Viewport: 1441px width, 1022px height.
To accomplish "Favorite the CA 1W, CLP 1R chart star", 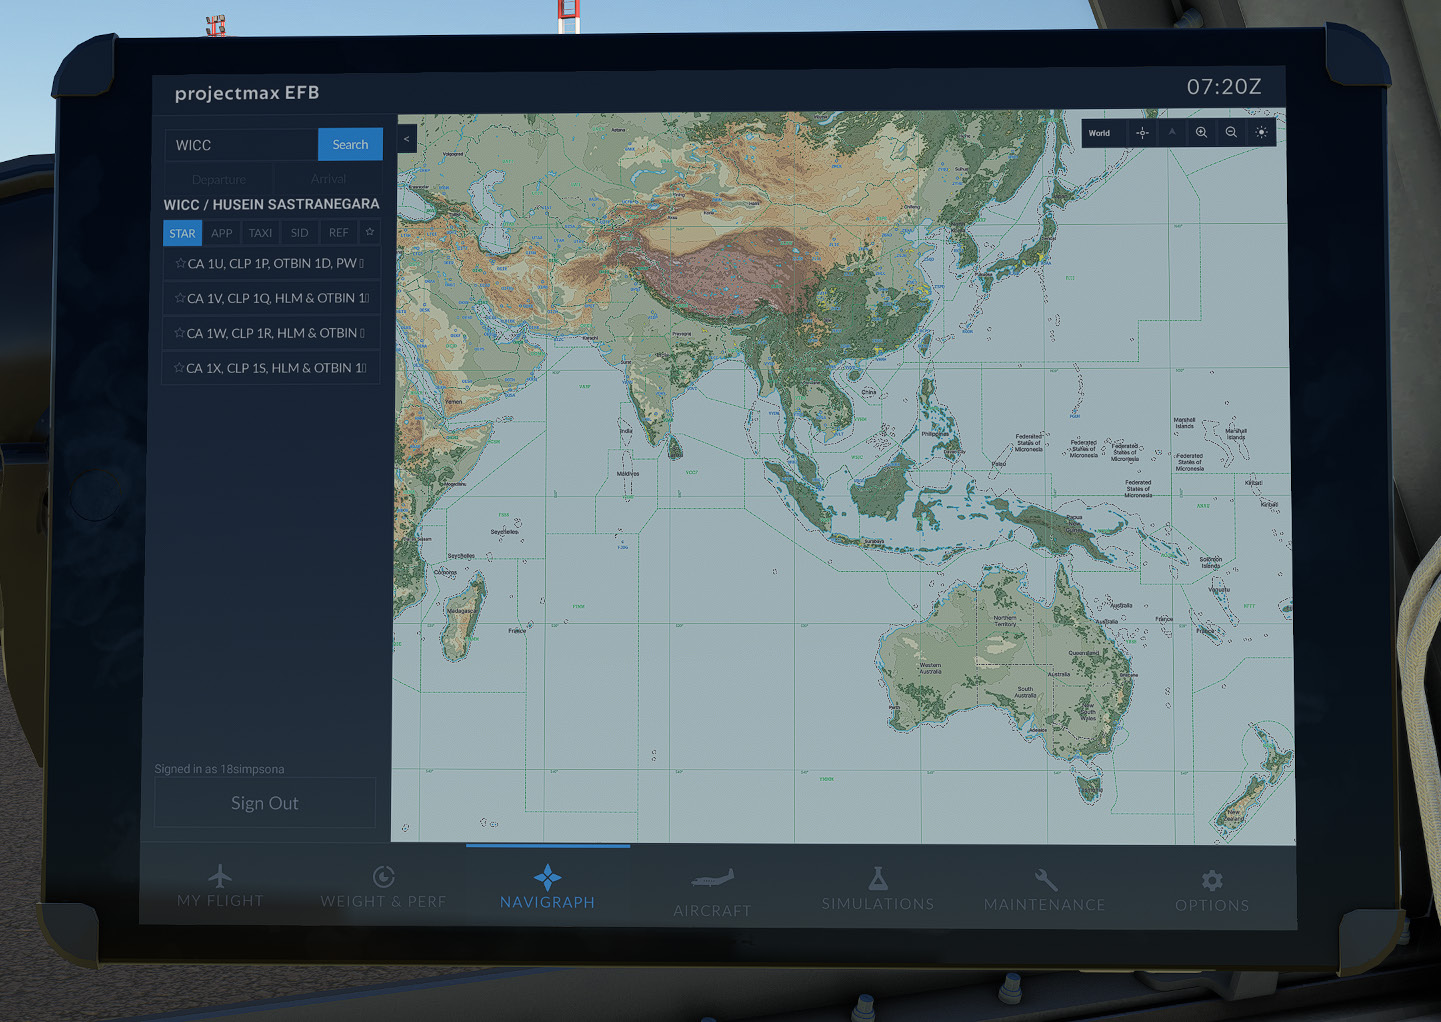I will click(x=180, y=333).
